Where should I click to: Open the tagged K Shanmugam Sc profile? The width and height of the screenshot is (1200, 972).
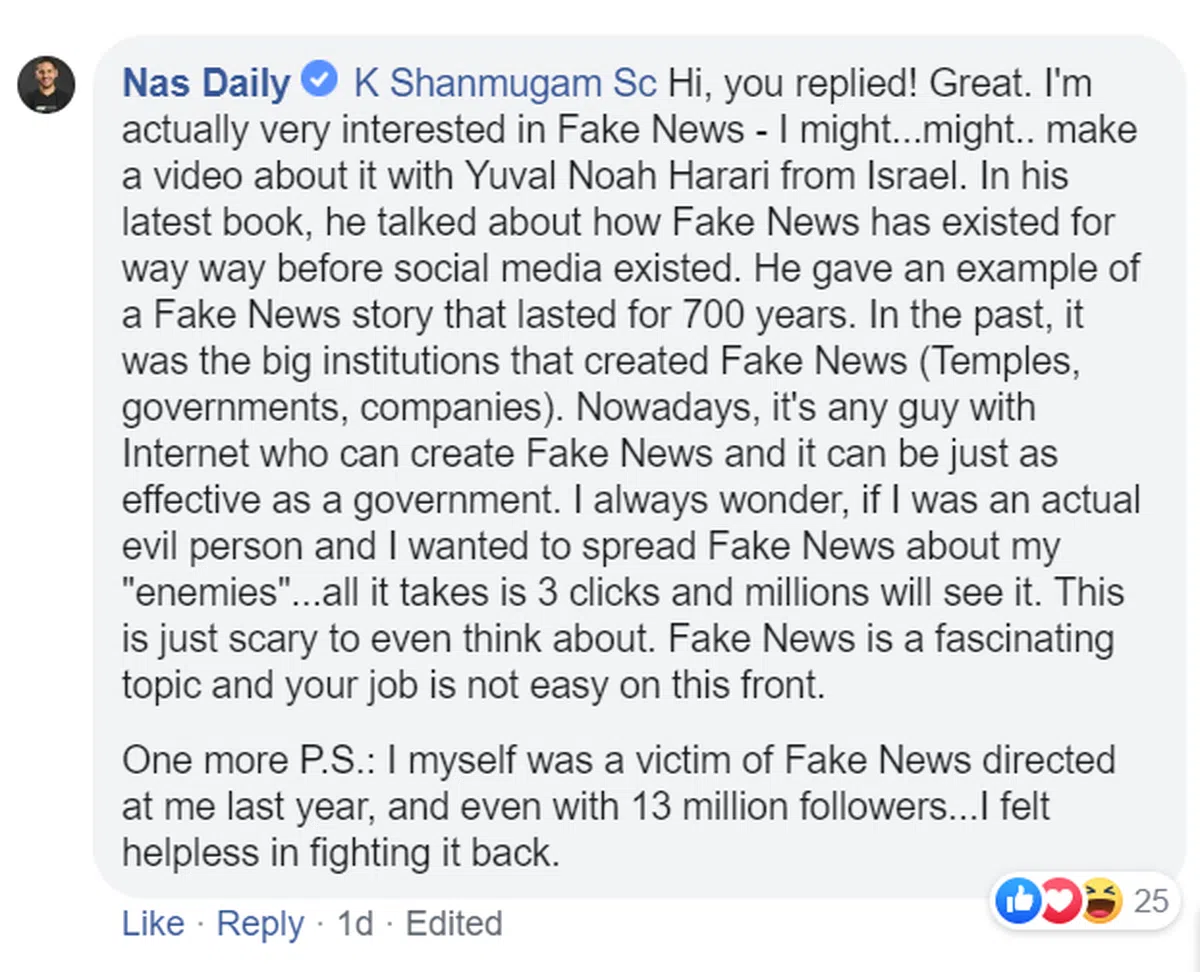tap(505, 84)
